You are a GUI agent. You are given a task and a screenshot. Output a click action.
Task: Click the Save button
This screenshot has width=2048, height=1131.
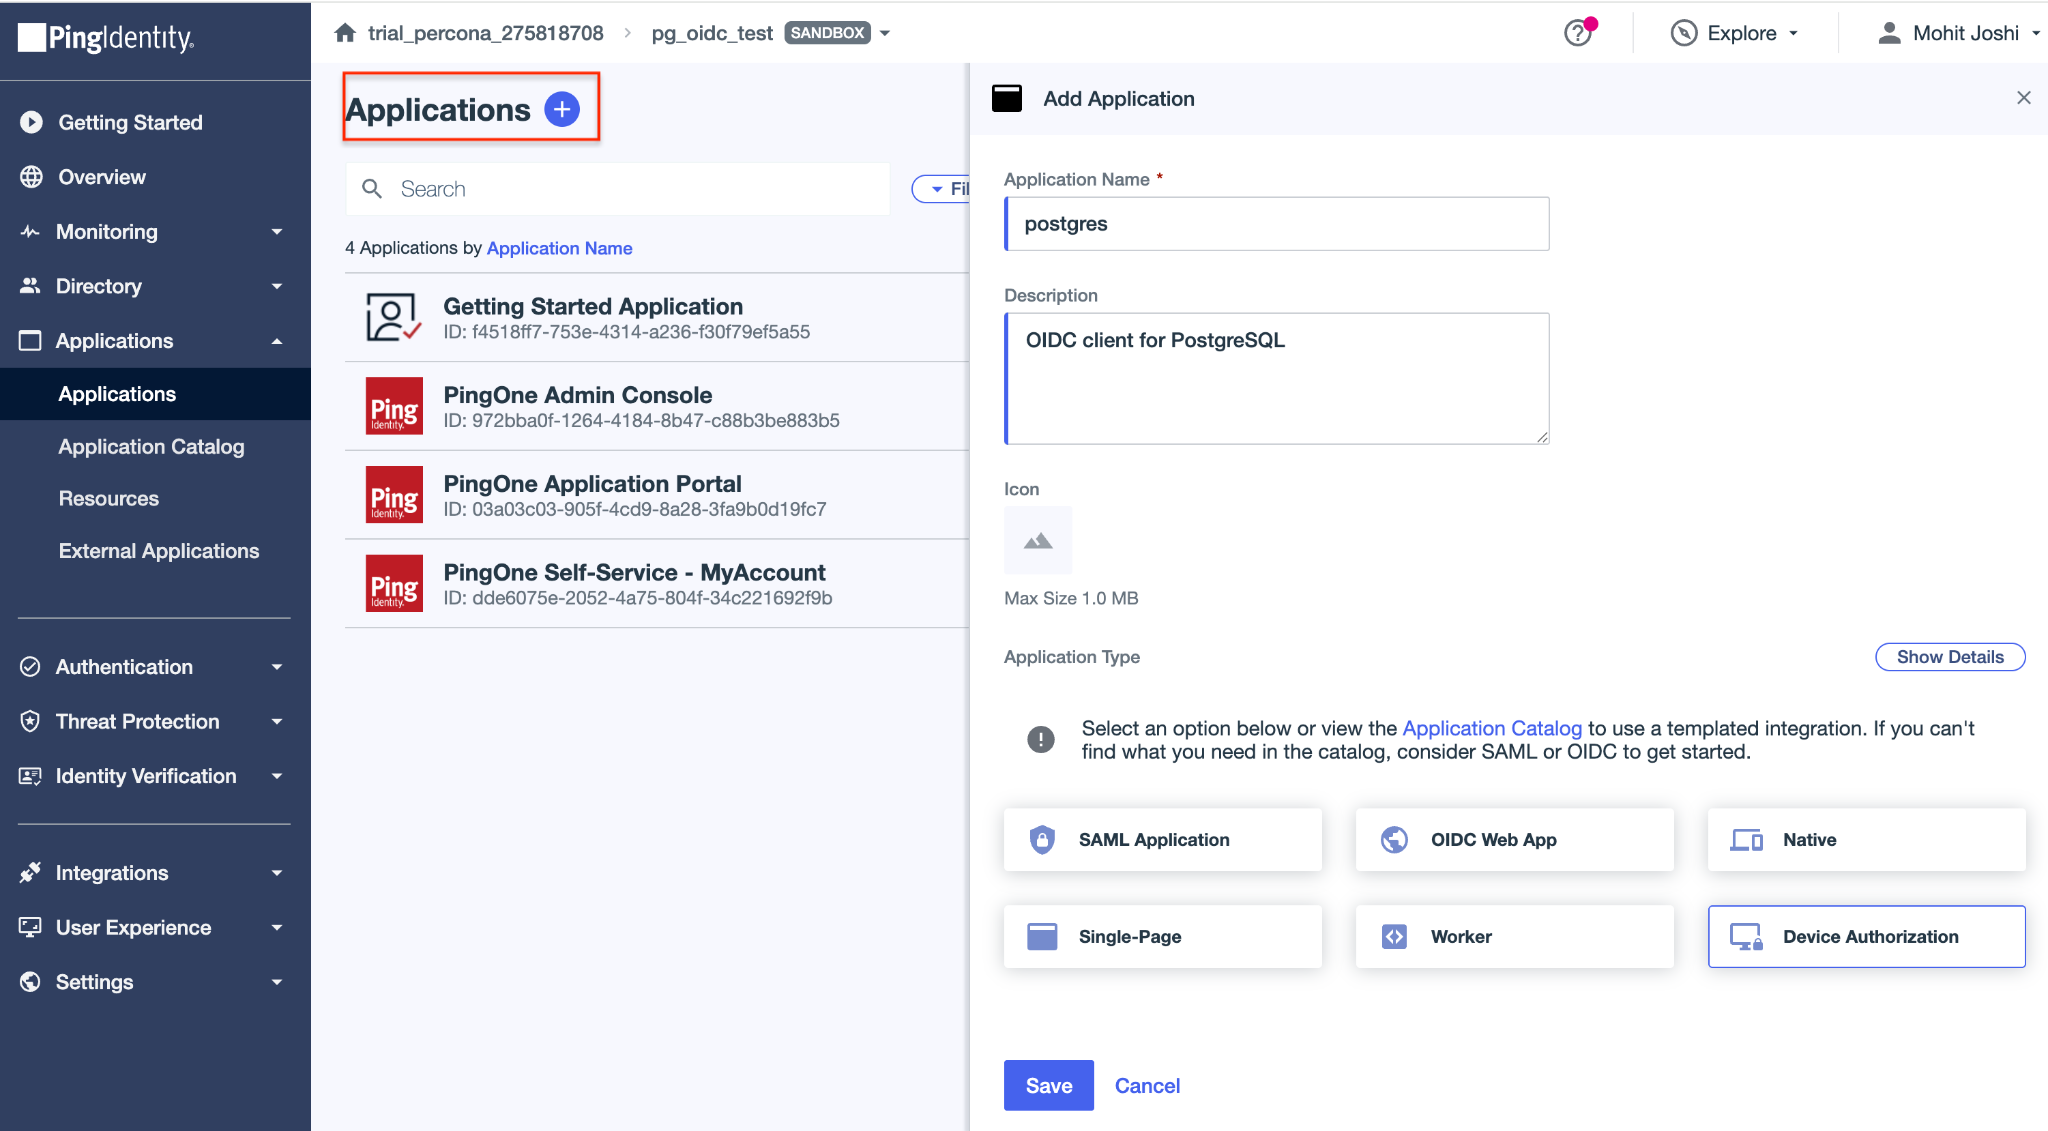[x=1048, y=1085]
